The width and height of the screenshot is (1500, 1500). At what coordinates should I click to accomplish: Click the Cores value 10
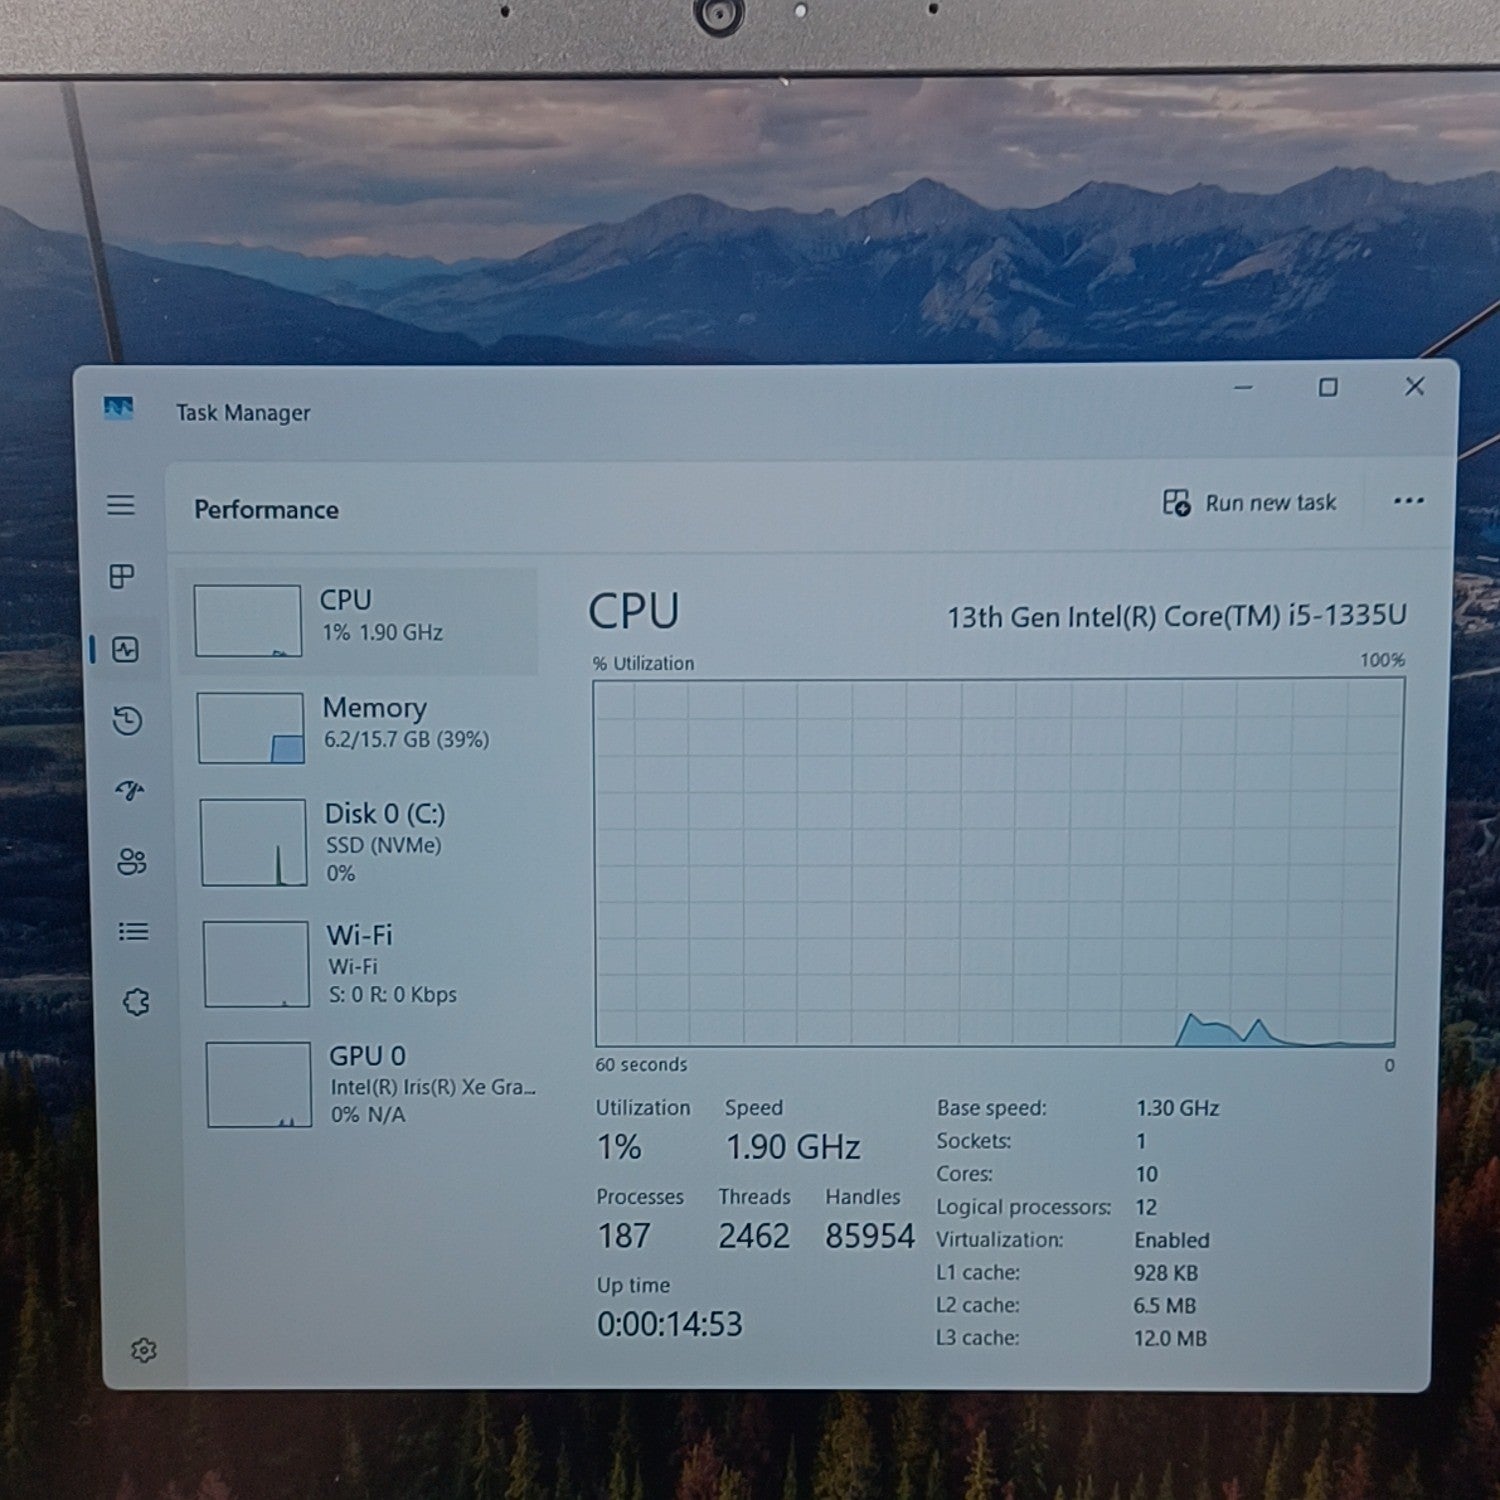point(1146,1174)
